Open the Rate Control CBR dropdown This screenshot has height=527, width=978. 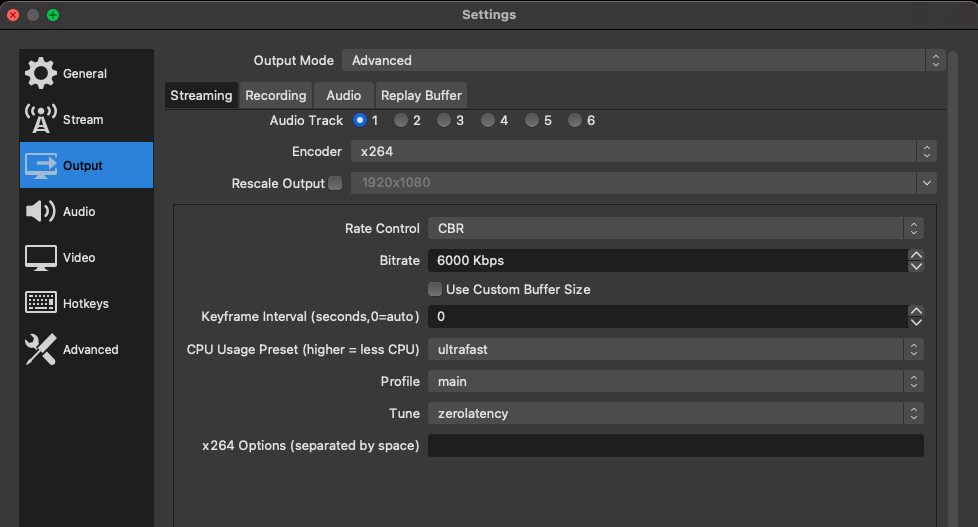click(675, 228)
